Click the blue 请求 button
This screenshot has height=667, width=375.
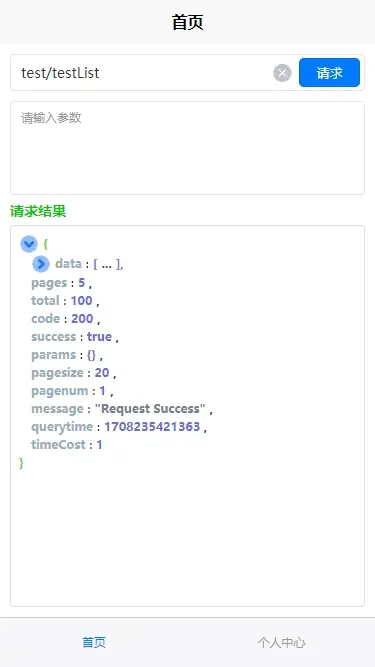330,73
